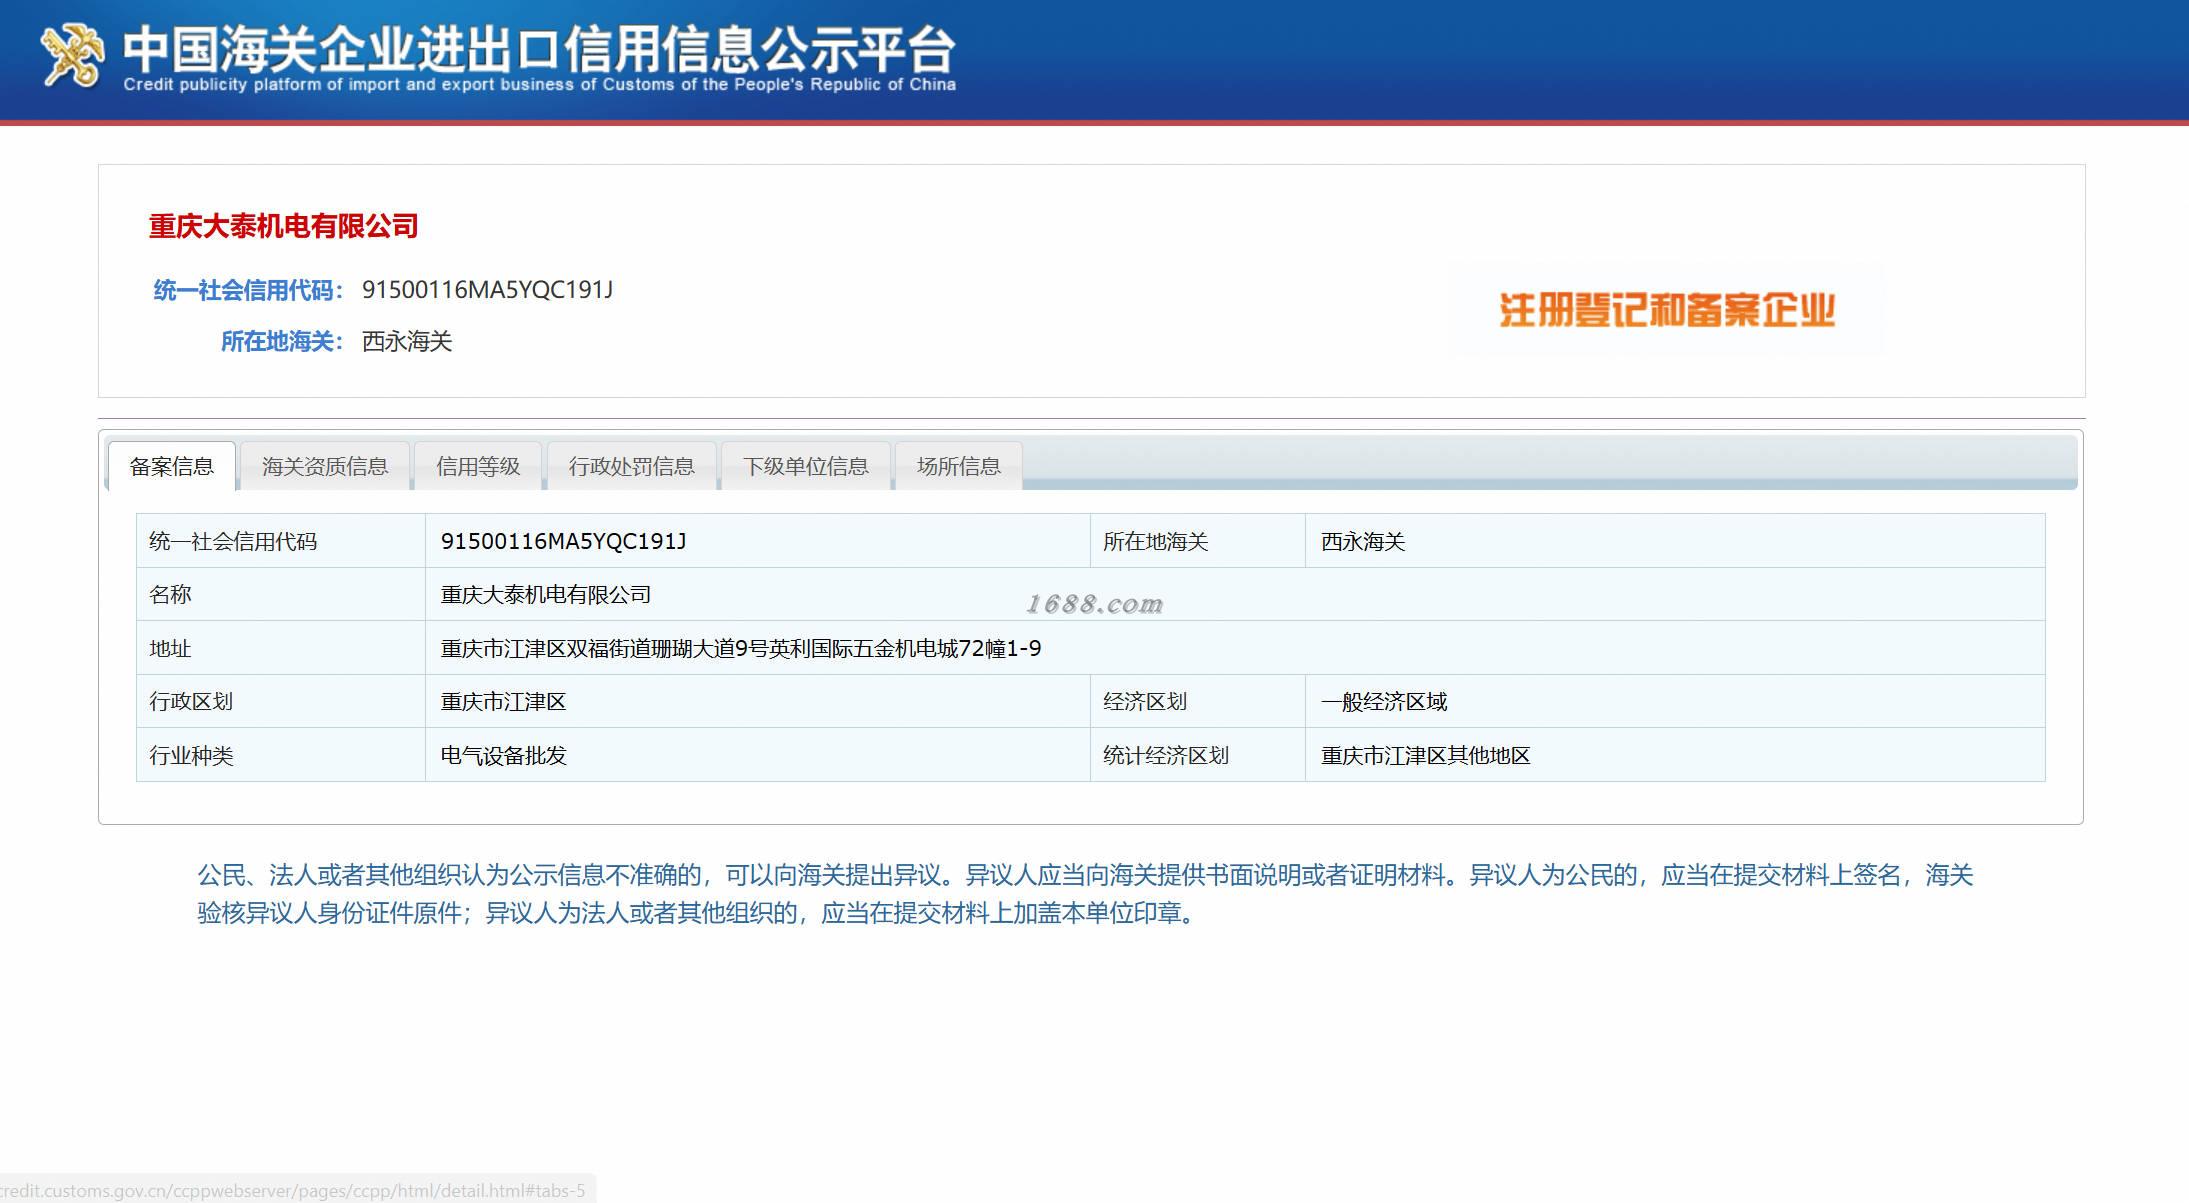
Task: Switch to the 场所信息 tab
Action: pyautogui.click(x=958, y=466)
